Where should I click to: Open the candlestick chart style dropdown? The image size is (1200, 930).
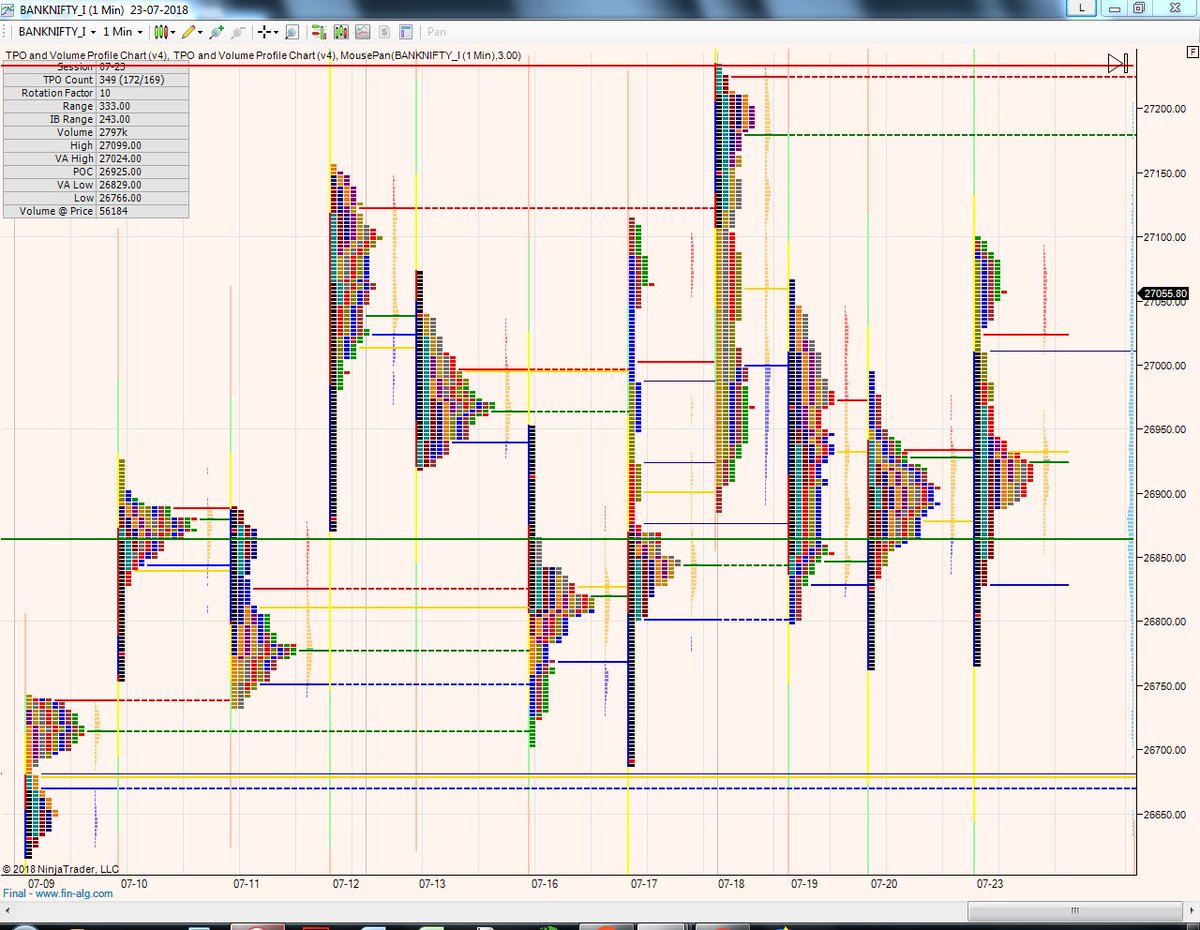click(x=165, y=32)
